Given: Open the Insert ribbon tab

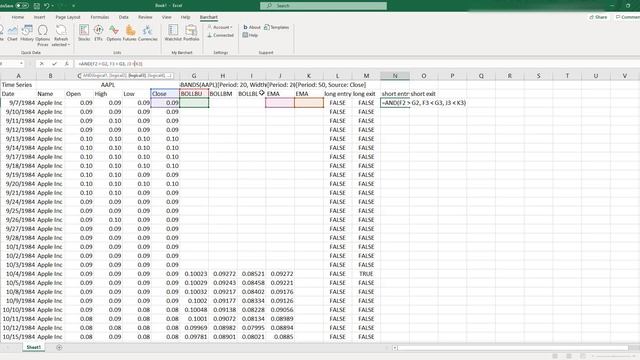Looking at the screenshot, I should [40, 17].
